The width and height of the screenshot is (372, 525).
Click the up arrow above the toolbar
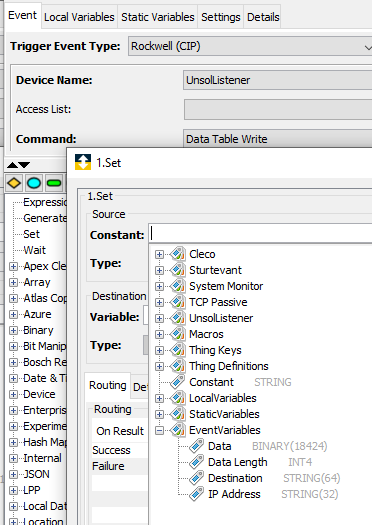point(12,165)
